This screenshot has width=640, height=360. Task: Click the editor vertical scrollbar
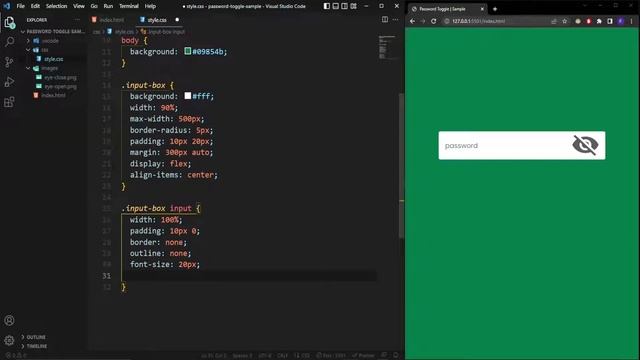click(x=401, y=165)
